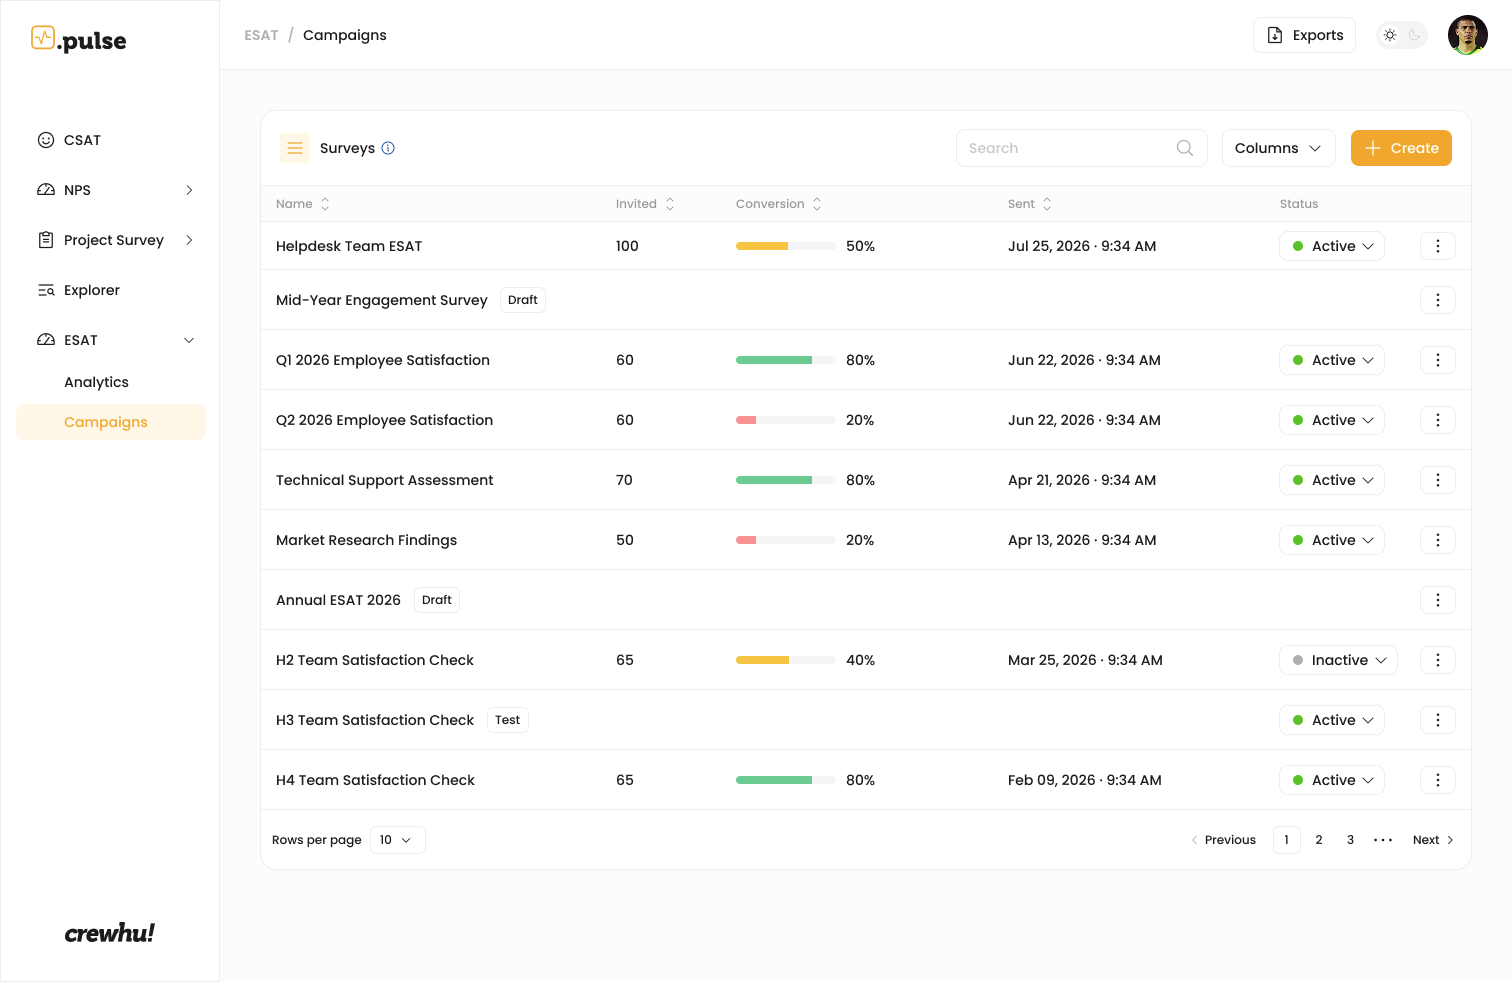This screenshot has height=982, width=1512.
Task: Open the Columns dropdown
Action: click(x=1278, y=148)
